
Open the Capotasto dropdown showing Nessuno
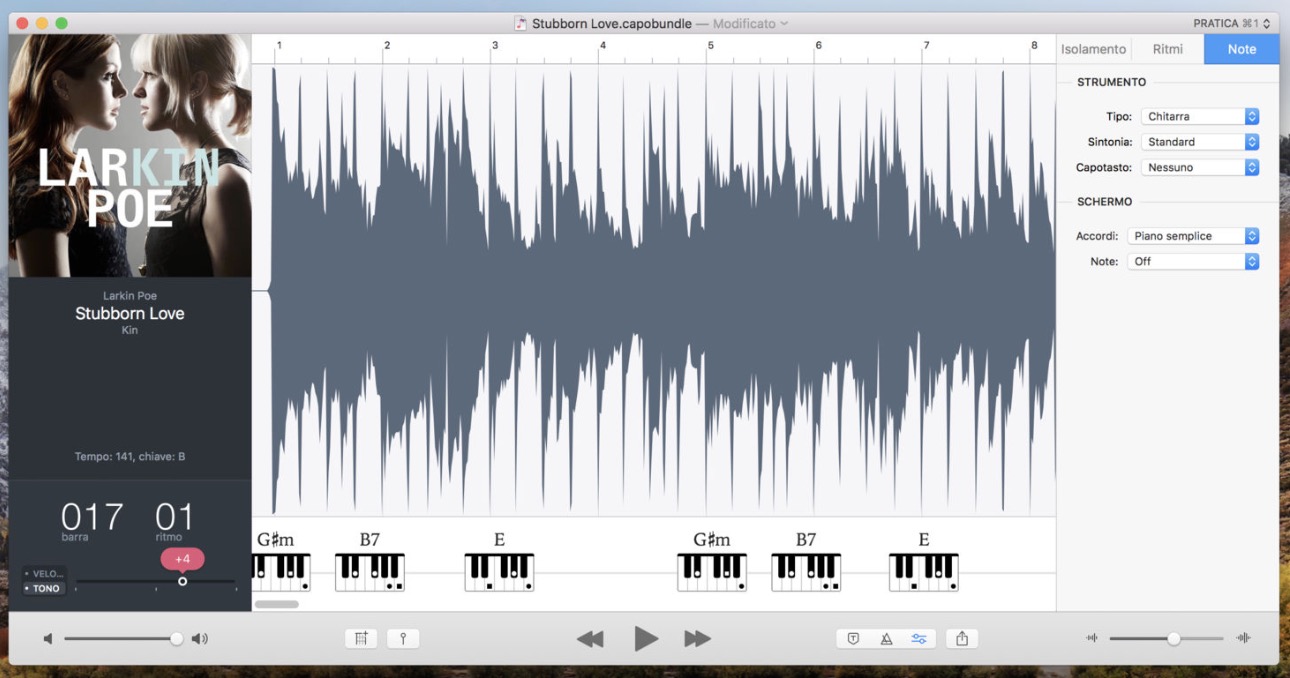point(1200,168)
